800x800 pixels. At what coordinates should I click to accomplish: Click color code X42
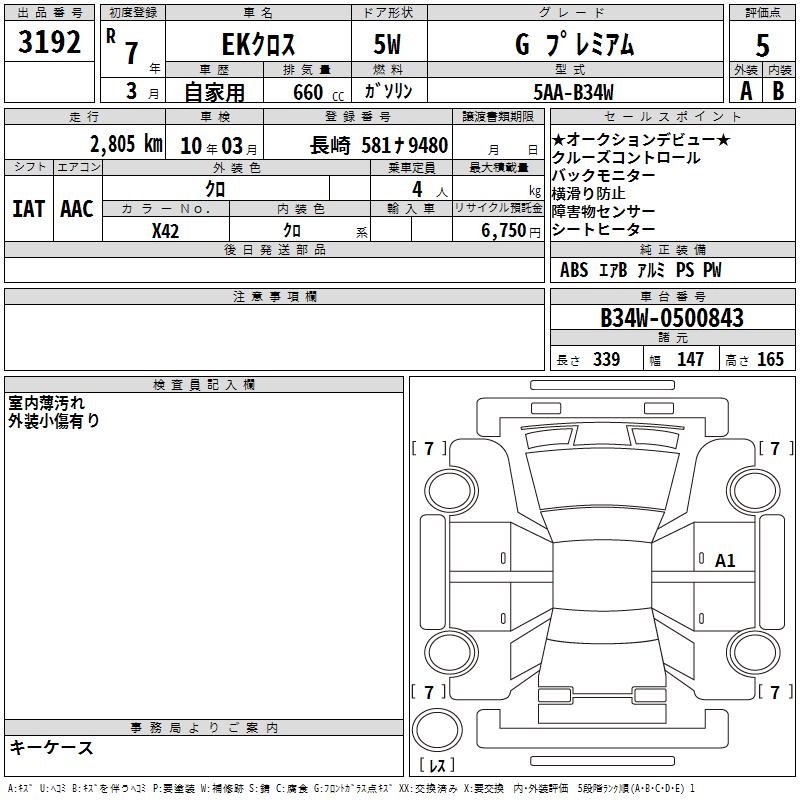tap(166, 229)
